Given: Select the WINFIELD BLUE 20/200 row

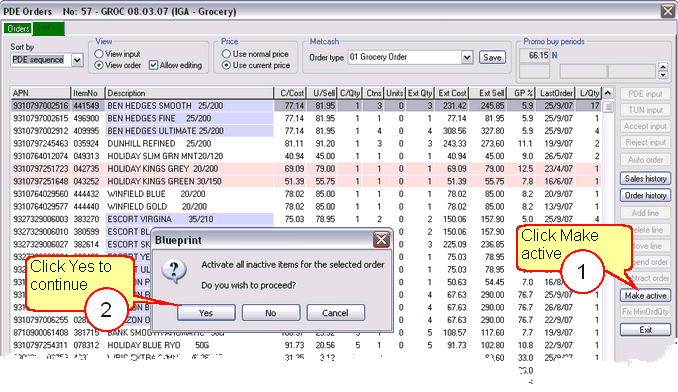Looking at the screenshot, I should pos(306,194).
